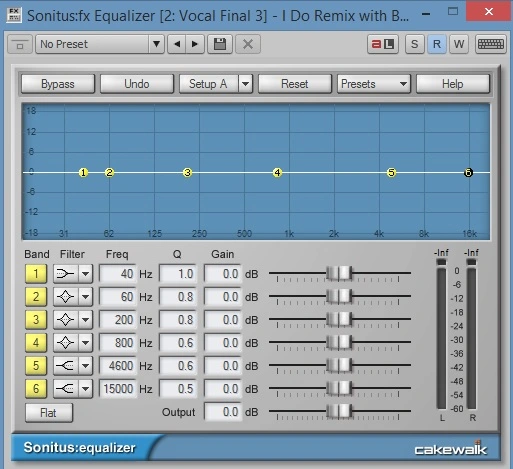Open band 5 filter type dropdown
The image size is (513, 469).
click(x=86, y=366)
